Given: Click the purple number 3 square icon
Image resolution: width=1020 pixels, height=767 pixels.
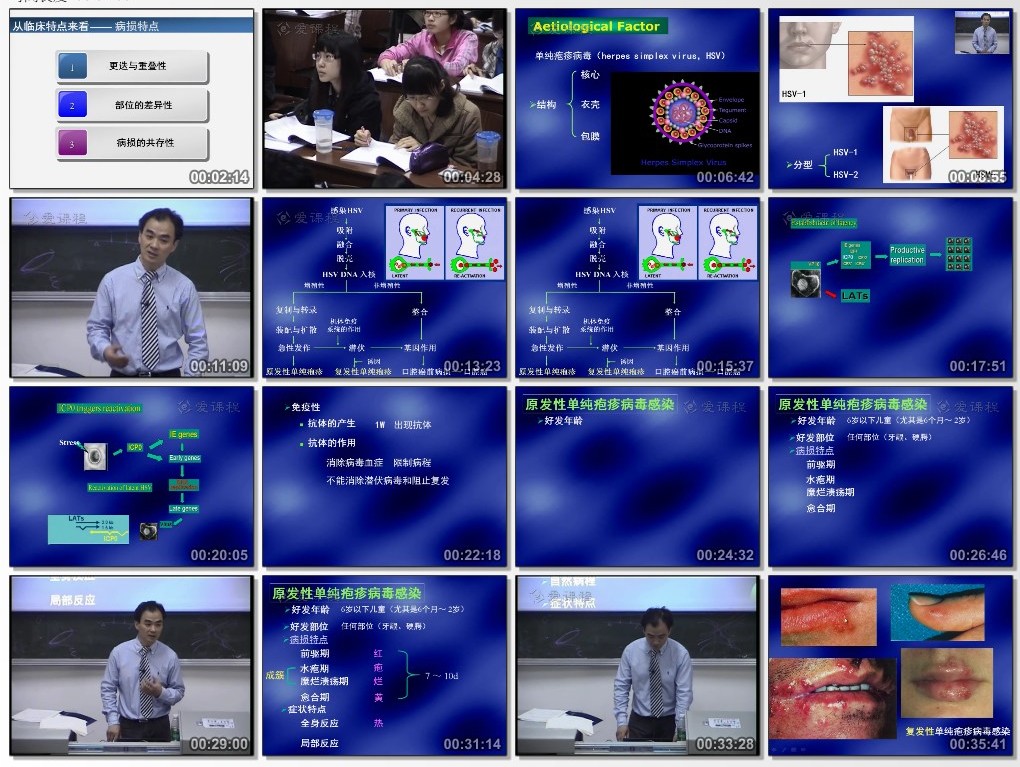Looking at the screenshot, I should coord(72,143).
